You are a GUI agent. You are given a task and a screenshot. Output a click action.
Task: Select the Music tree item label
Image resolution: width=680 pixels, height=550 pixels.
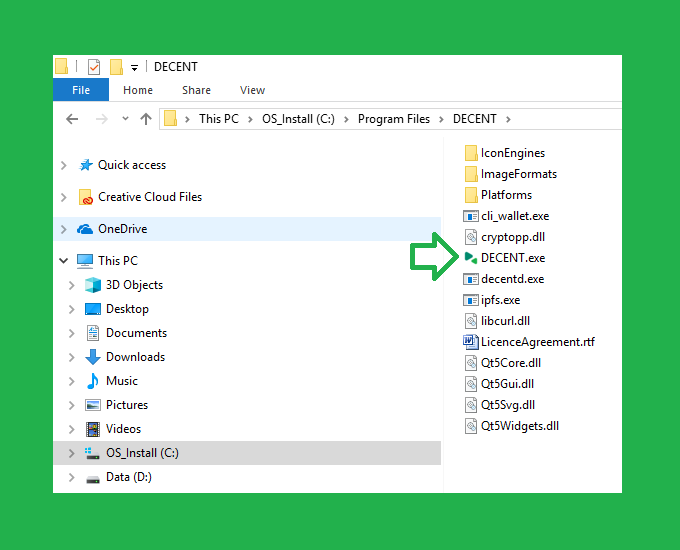pos(122,381)
